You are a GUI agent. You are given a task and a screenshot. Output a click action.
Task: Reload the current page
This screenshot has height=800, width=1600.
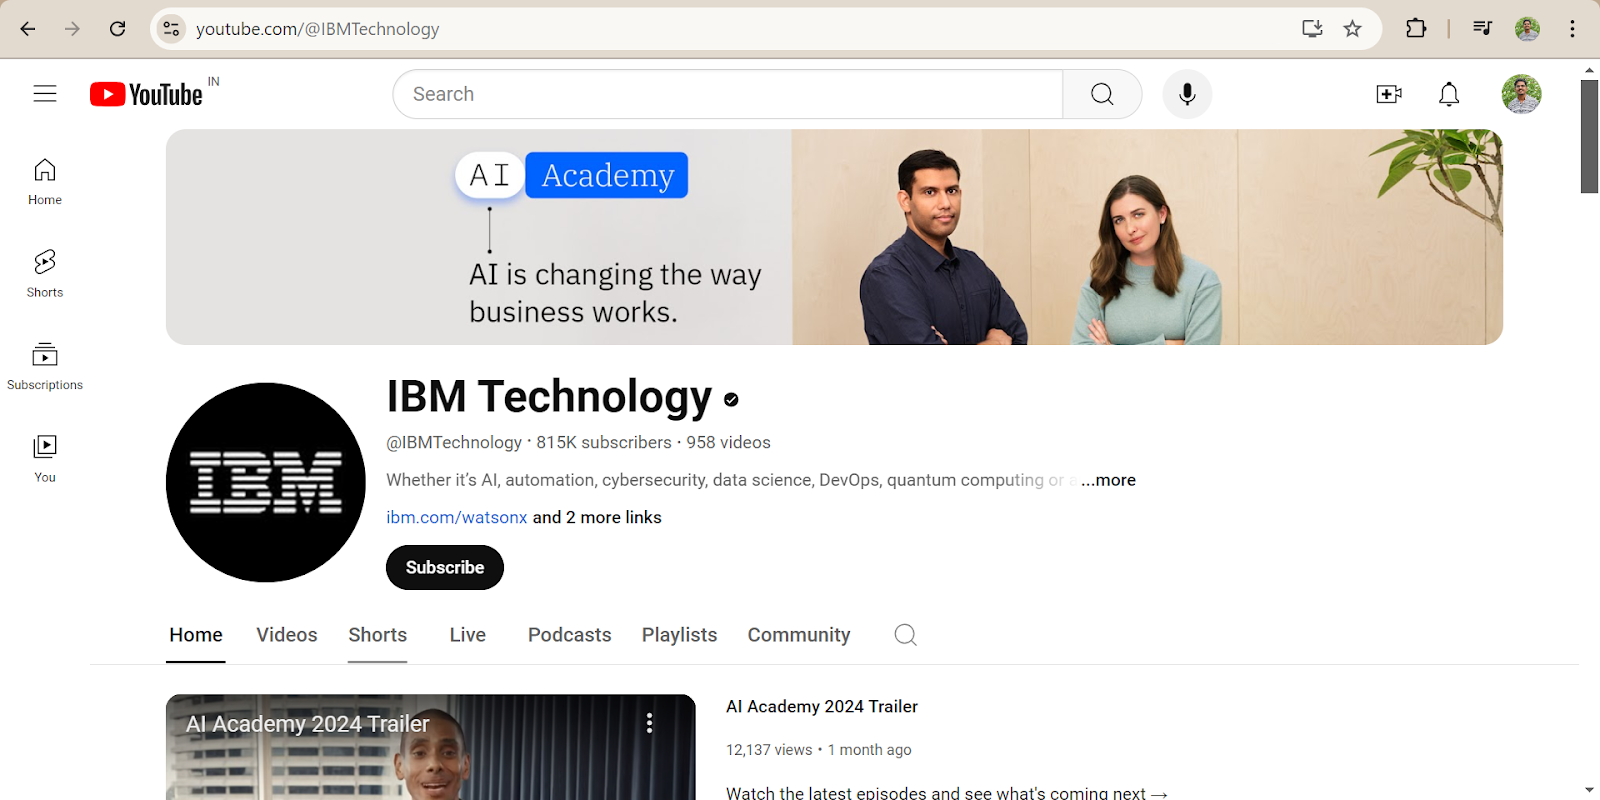pos(117,29)
